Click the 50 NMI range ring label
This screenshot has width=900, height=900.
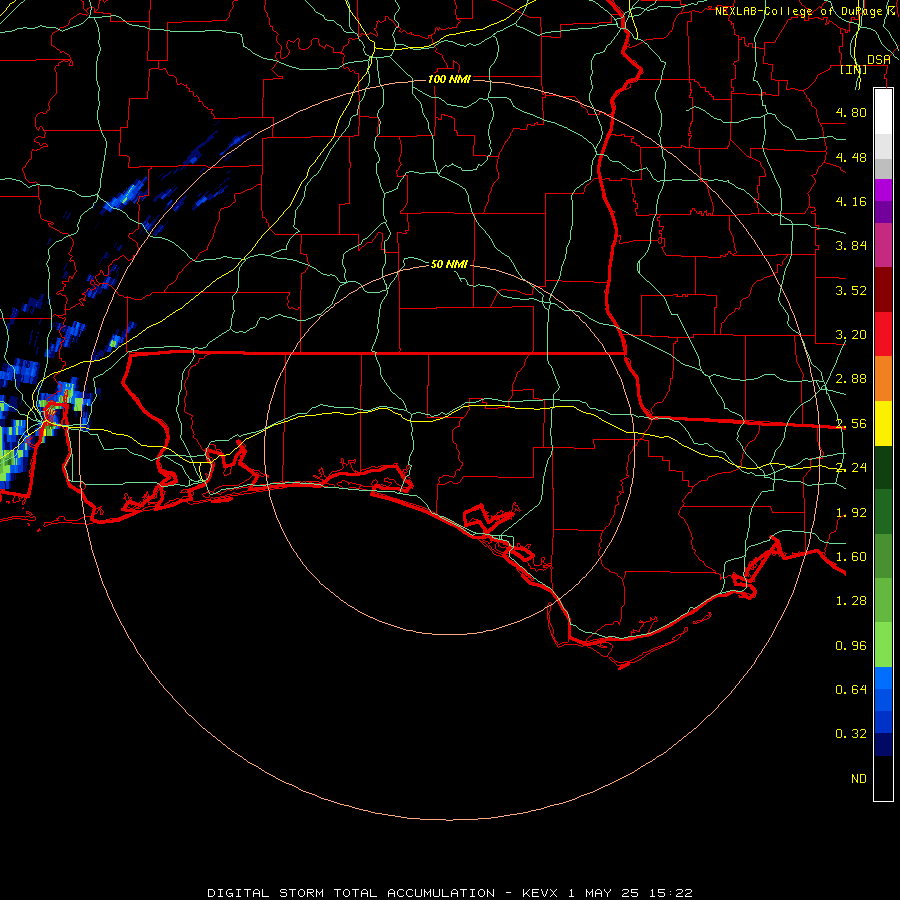click(449, 264)
